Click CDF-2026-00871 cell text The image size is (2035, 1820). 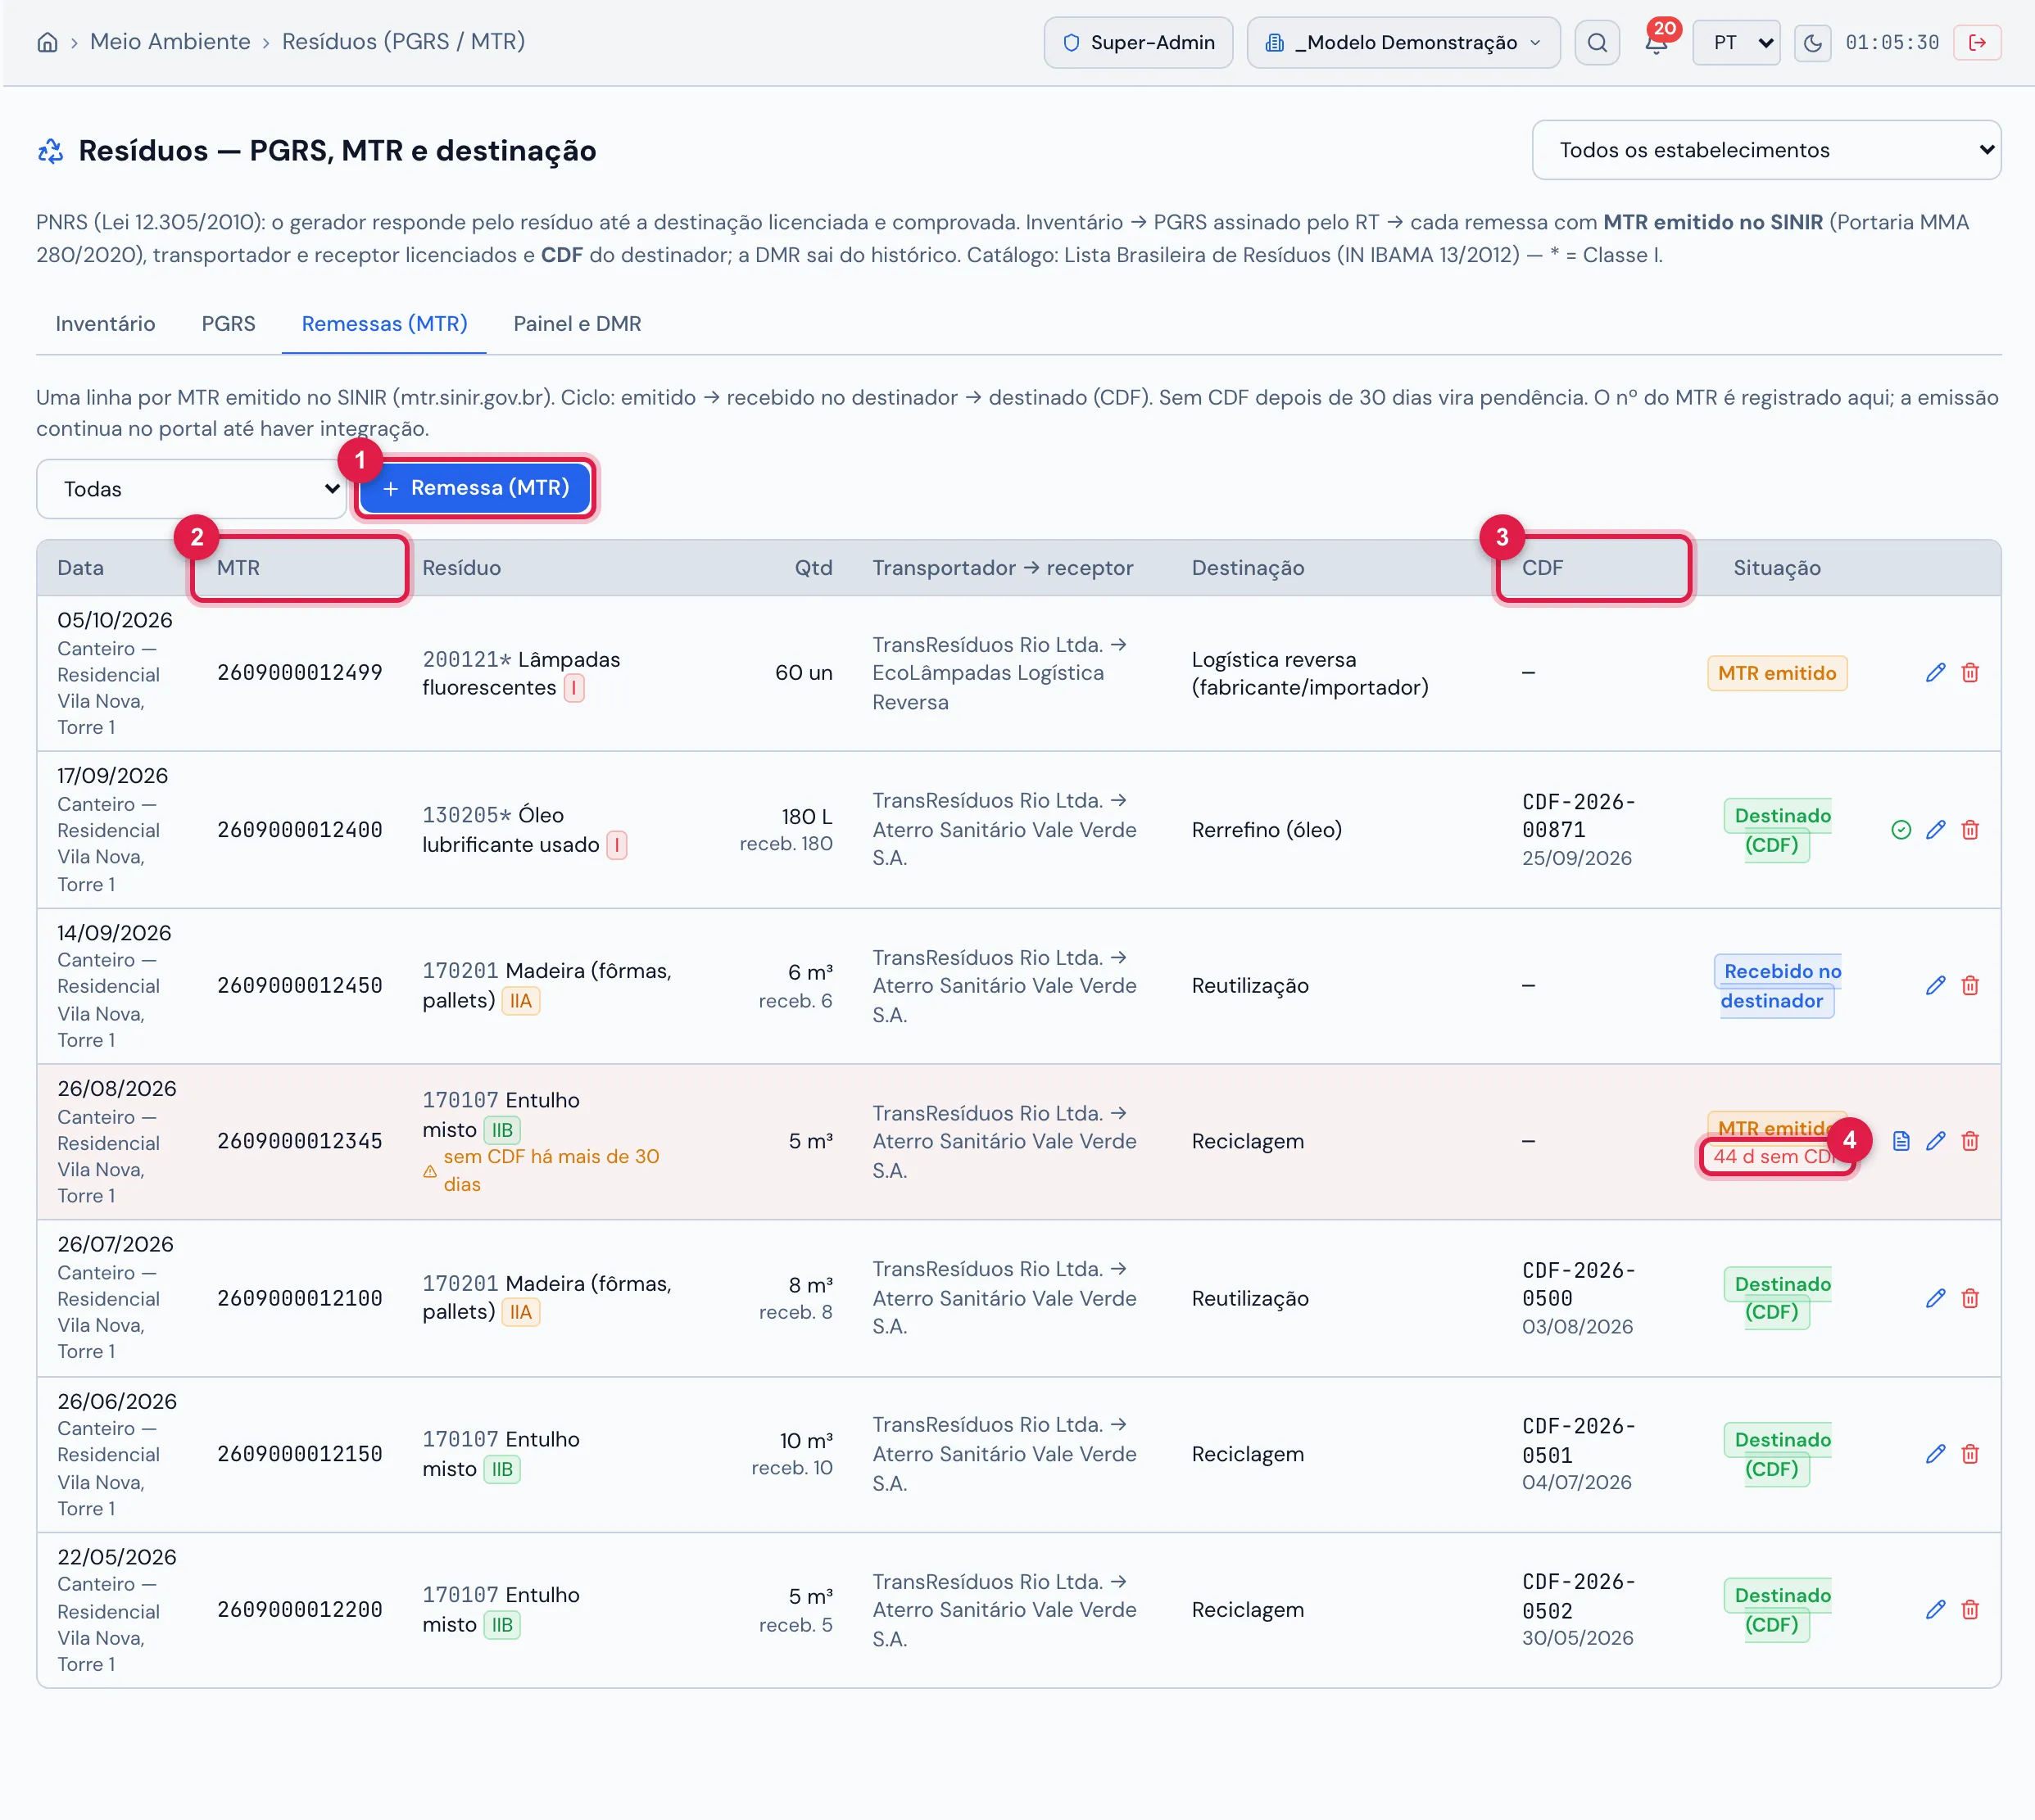click(x=1578, y=816)
